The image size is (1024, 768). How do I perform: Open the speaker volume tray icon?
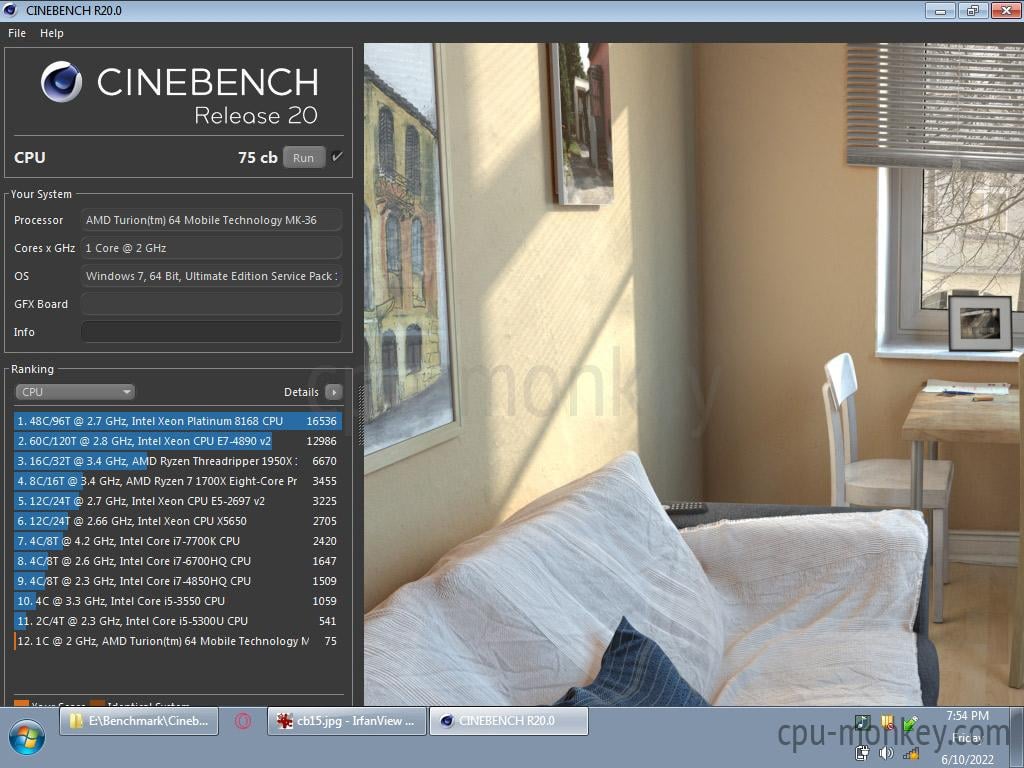886,753
